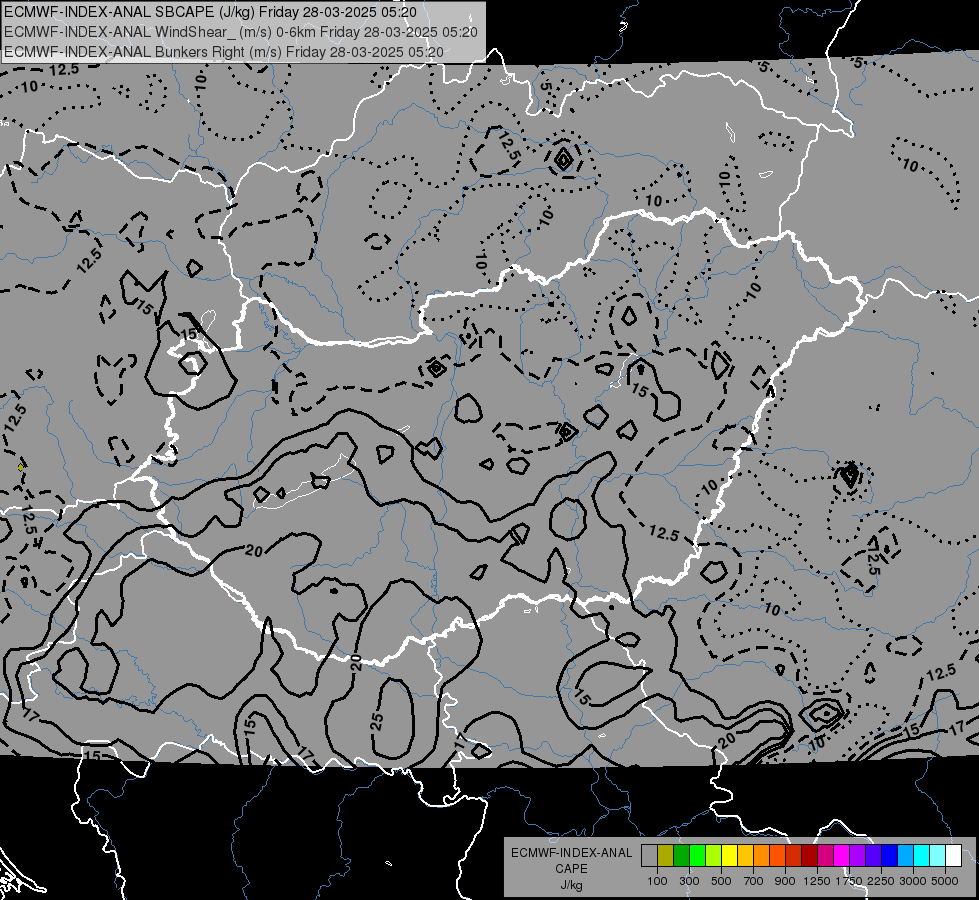Click the 1250 tick label in legend
This screenshot has width=979, height=900.
pyautogui.click(x=817, y=881)
